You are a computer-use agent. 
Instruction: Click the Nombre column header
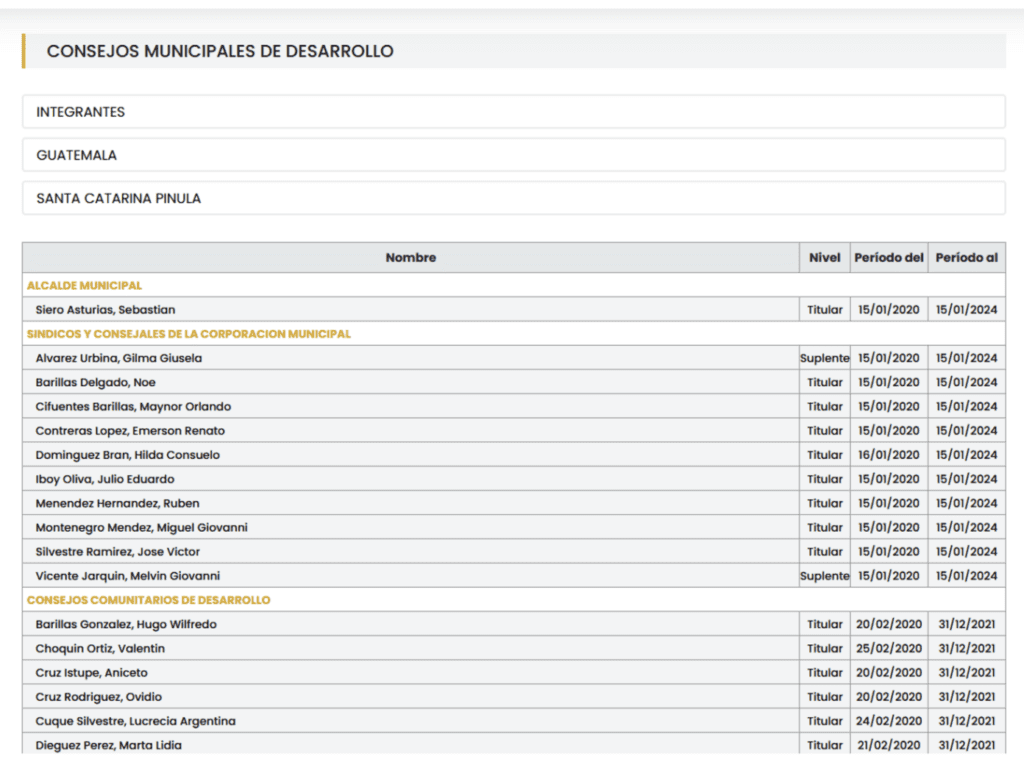(411, 258)
